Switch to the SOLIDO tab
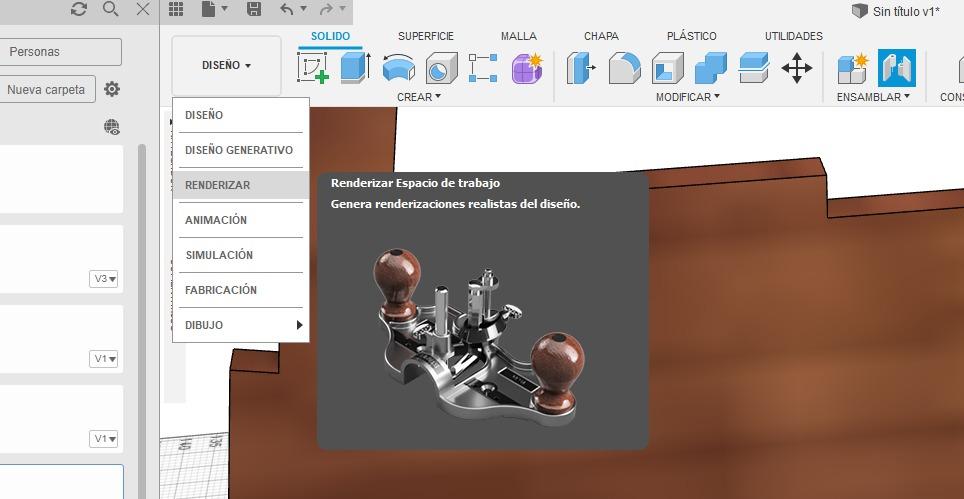 (330, 36)
